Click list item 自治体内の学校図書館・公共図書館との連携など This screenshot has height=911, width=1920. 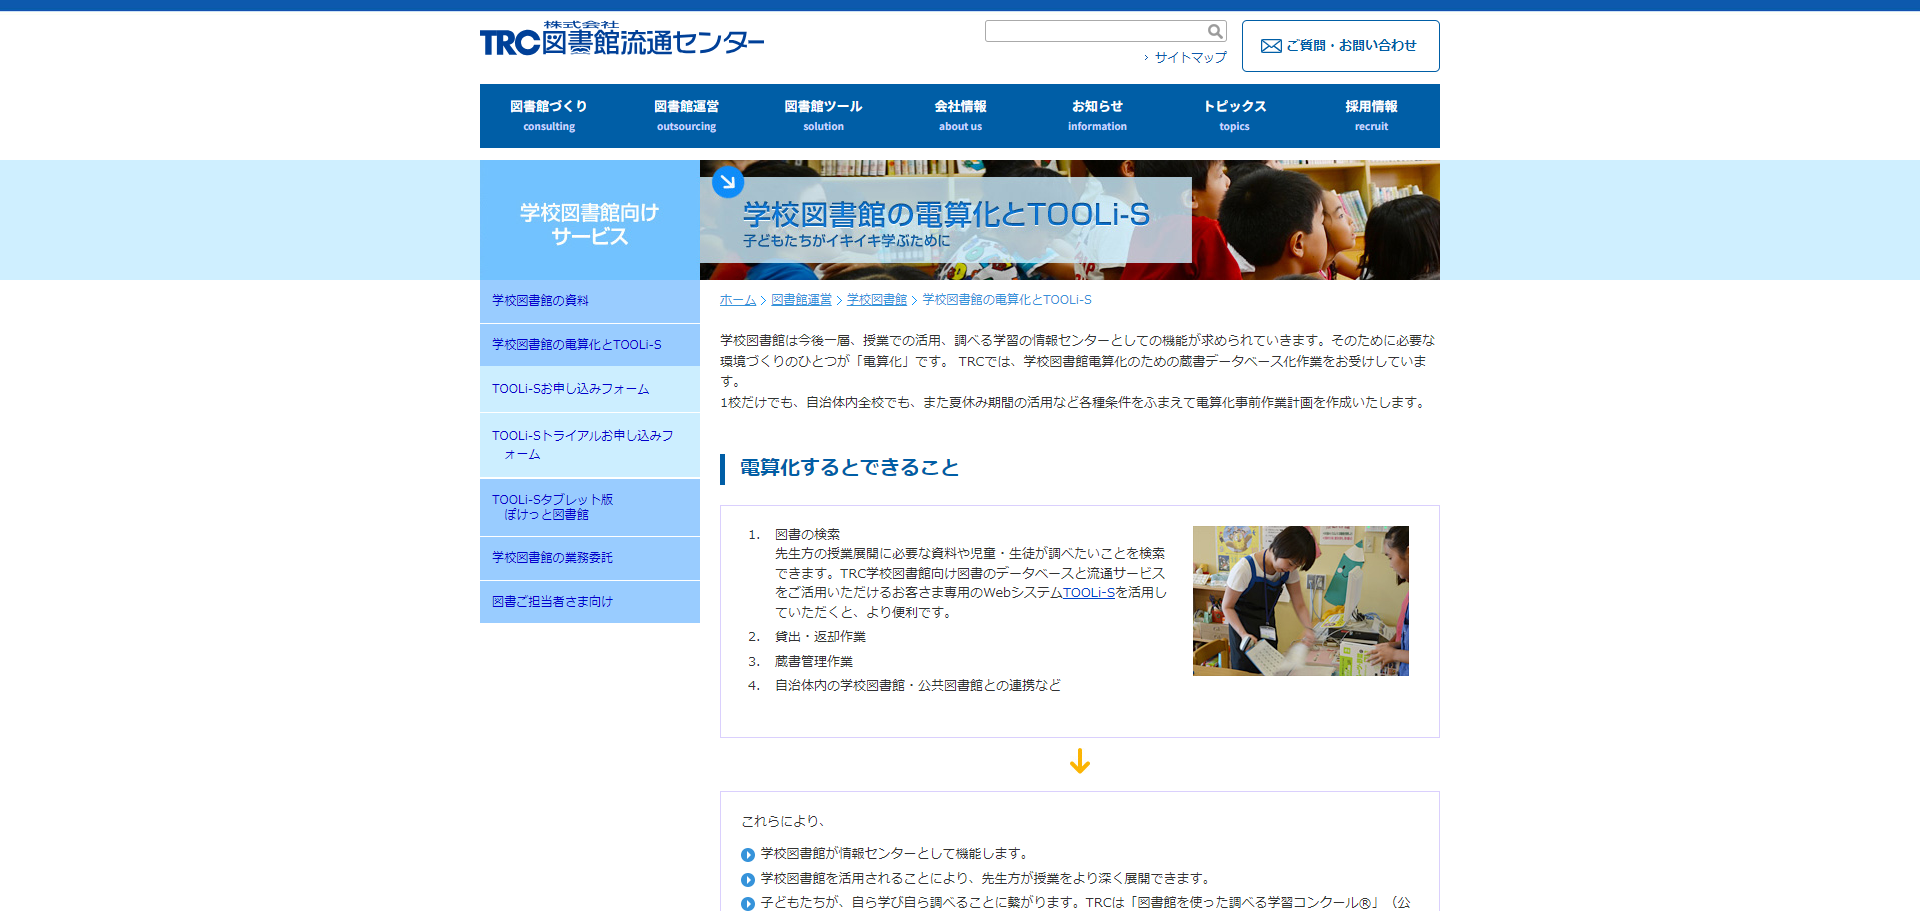[x=918, y=686]
